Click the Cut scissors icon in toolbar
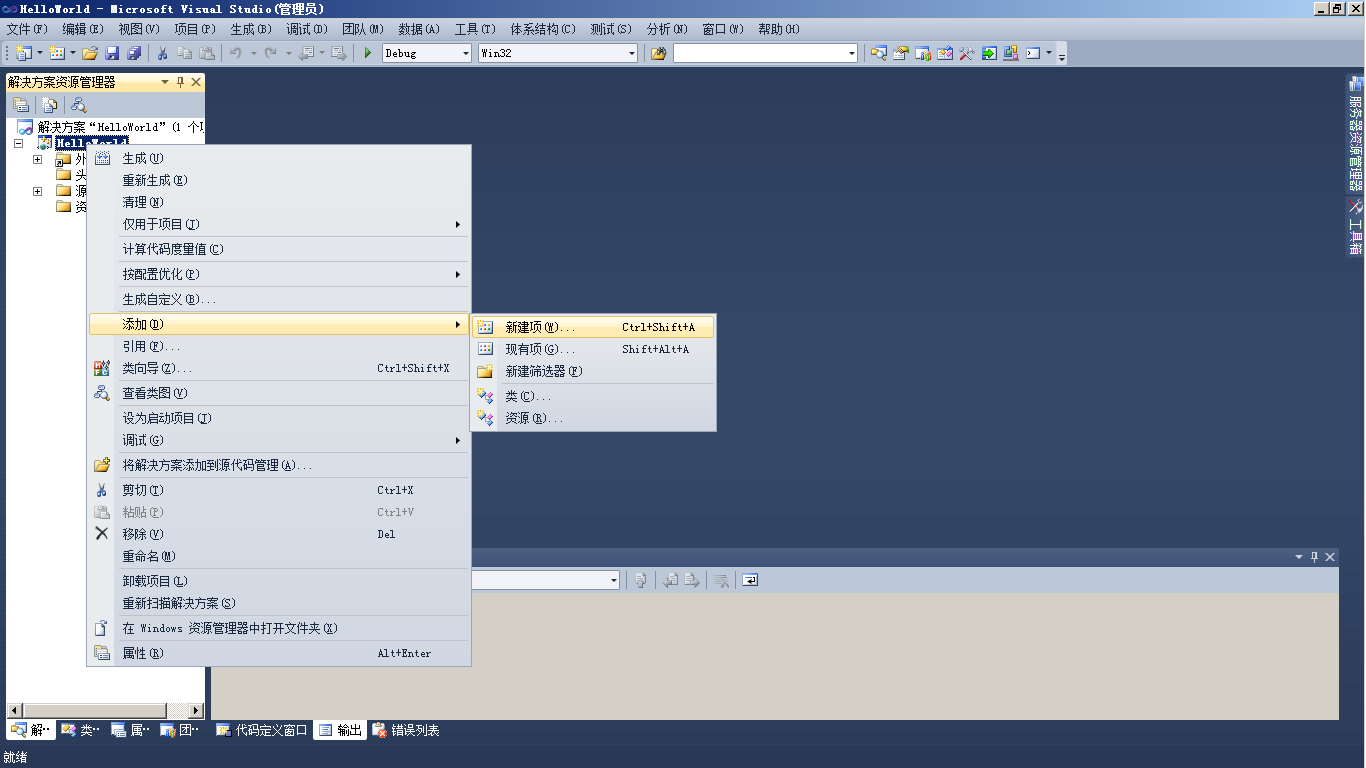1366x768 pixels. (162, 53)
